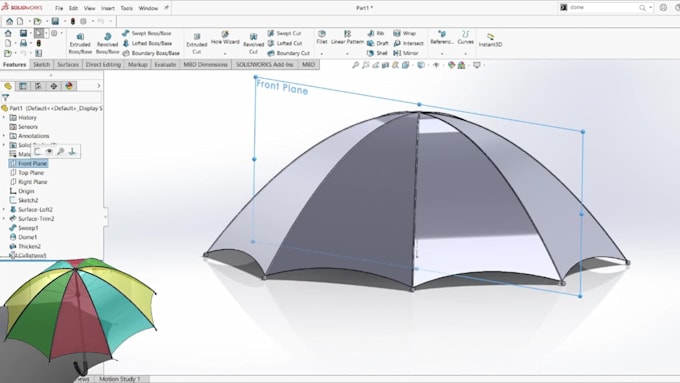Select the Extruded Boss/Base tool

[80, 43]
